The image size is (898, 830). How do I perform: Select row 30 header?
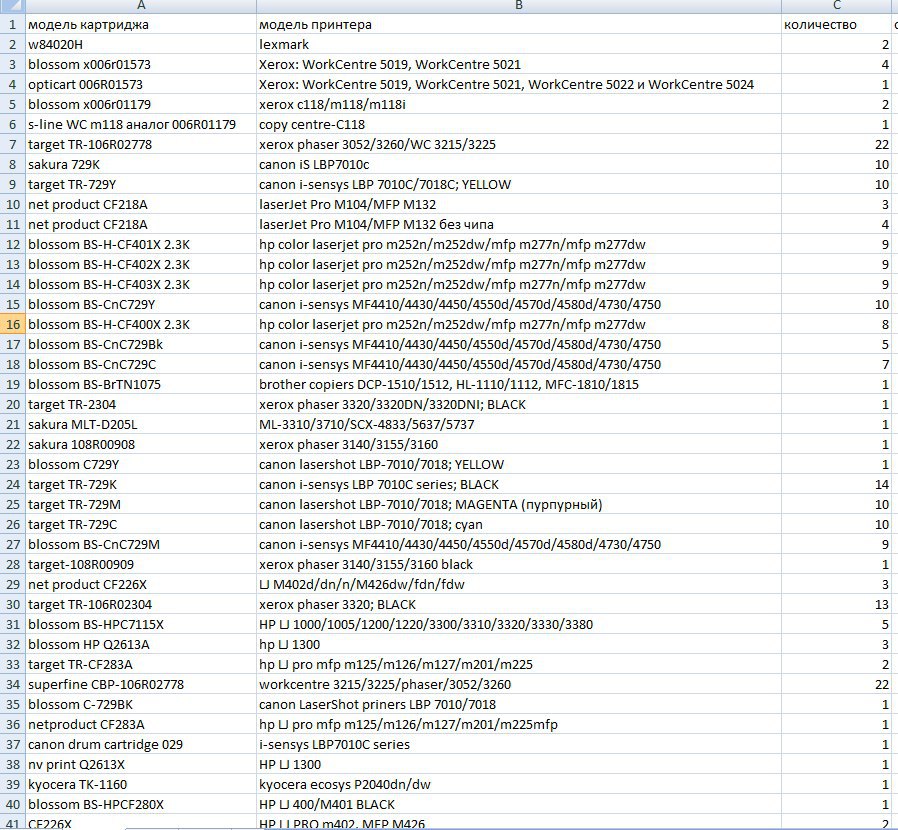click(13, 605)
